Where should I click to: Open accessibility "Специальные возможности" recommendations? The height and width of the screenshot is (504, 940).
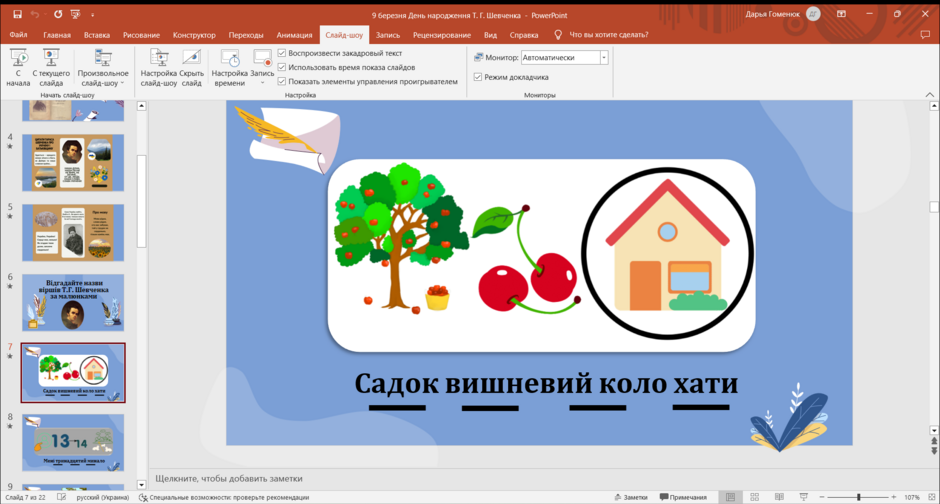point(224,497)
